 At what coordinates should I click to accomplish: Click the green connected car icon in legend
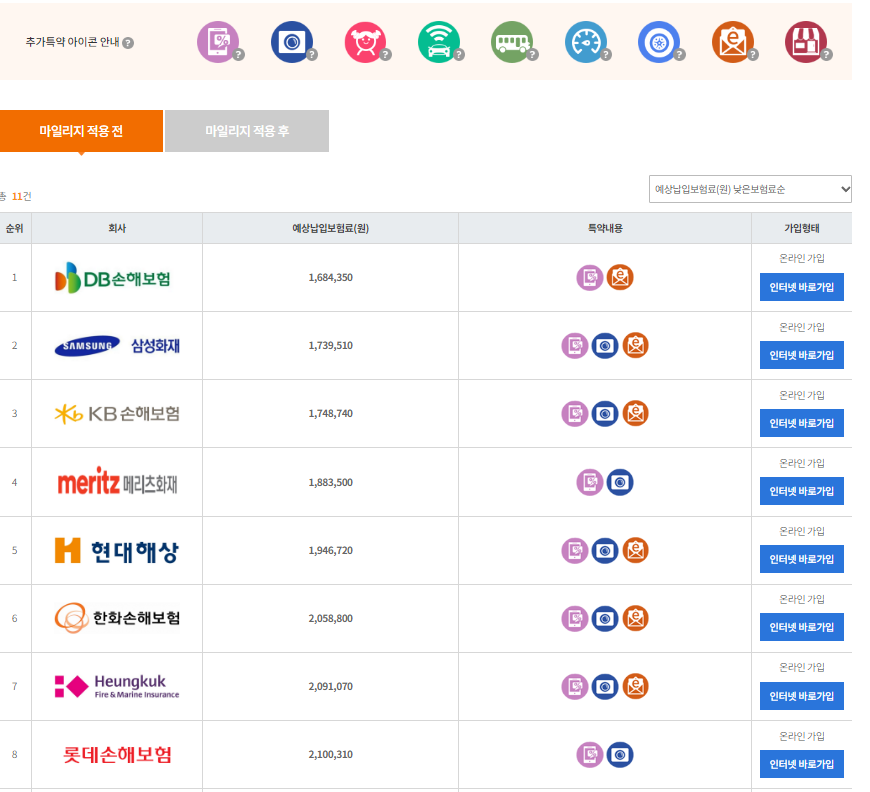[439, 42]
